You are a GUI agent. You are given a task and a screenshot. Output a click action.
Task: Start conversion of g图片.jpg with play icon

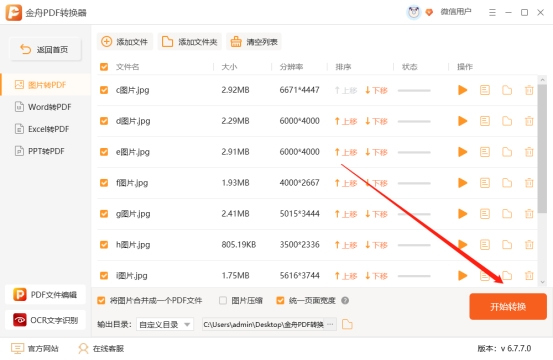point(462,214)
